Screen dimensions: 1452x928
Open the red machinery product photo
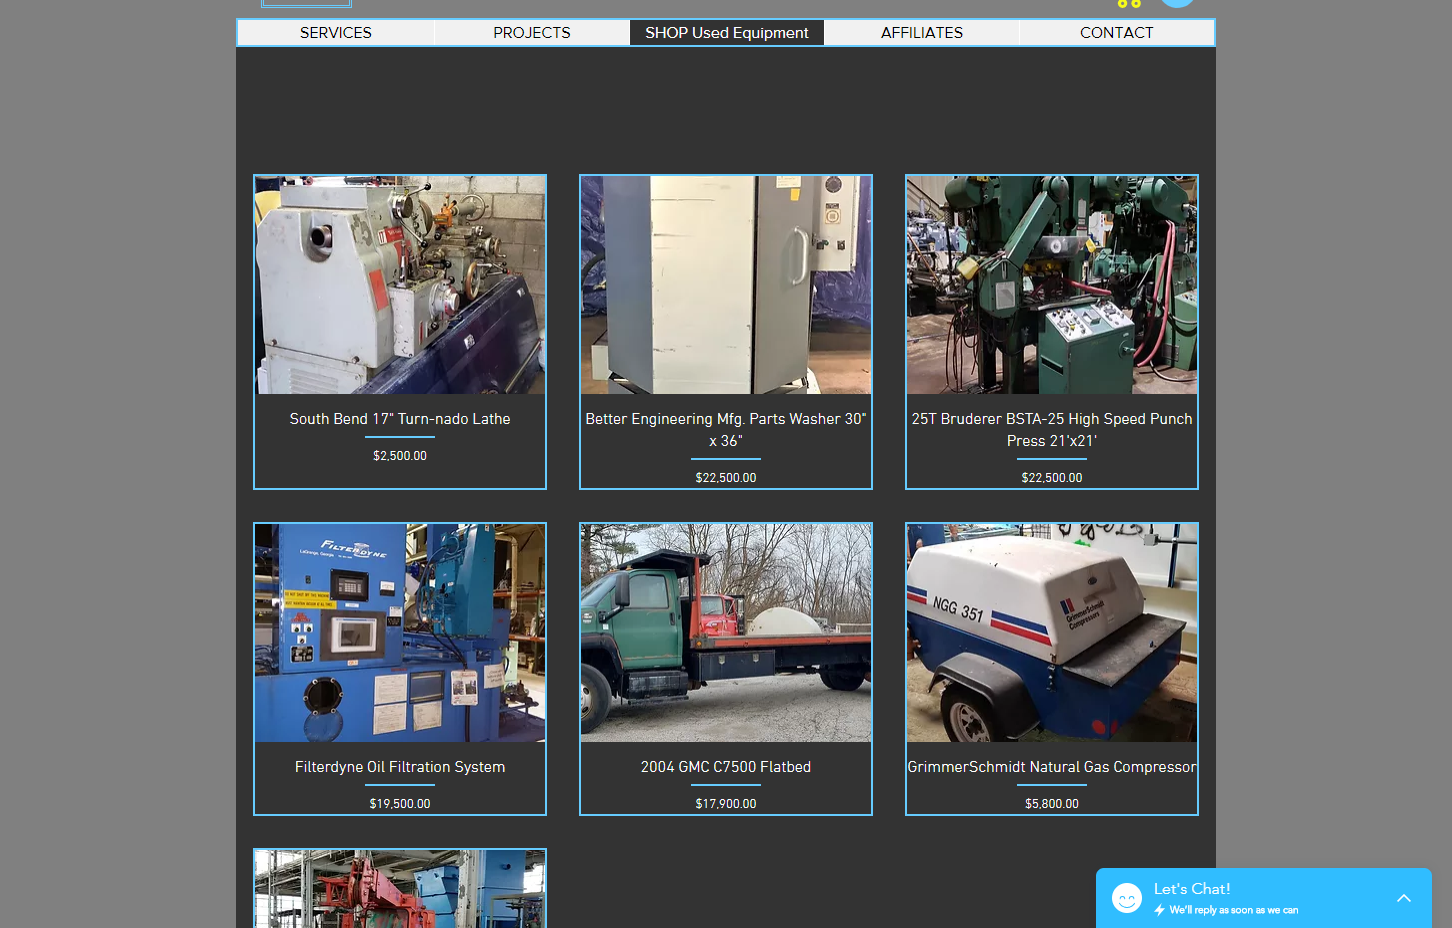pyautogui.click(x=400, y=889)
